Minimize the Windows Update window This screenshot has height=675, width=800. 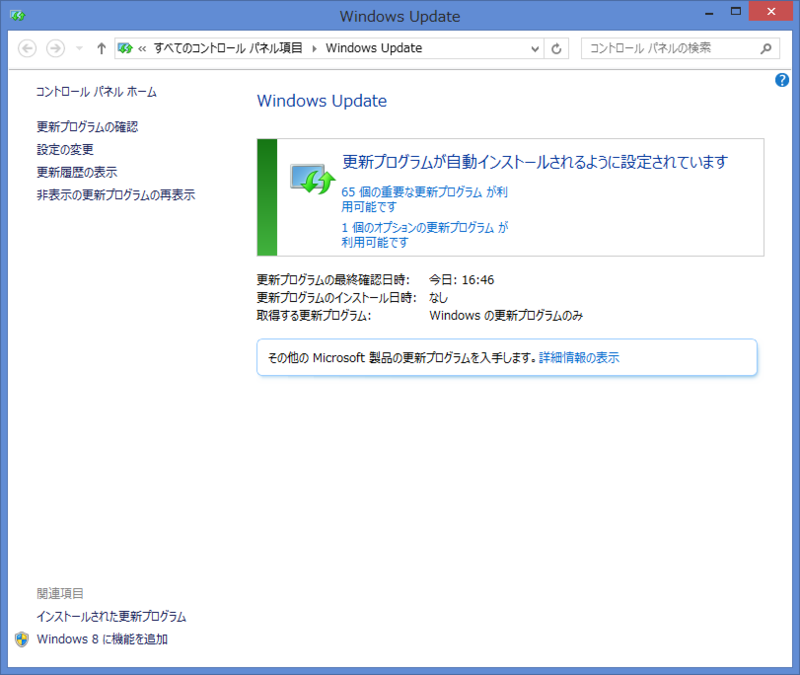(x=709, y=12)
